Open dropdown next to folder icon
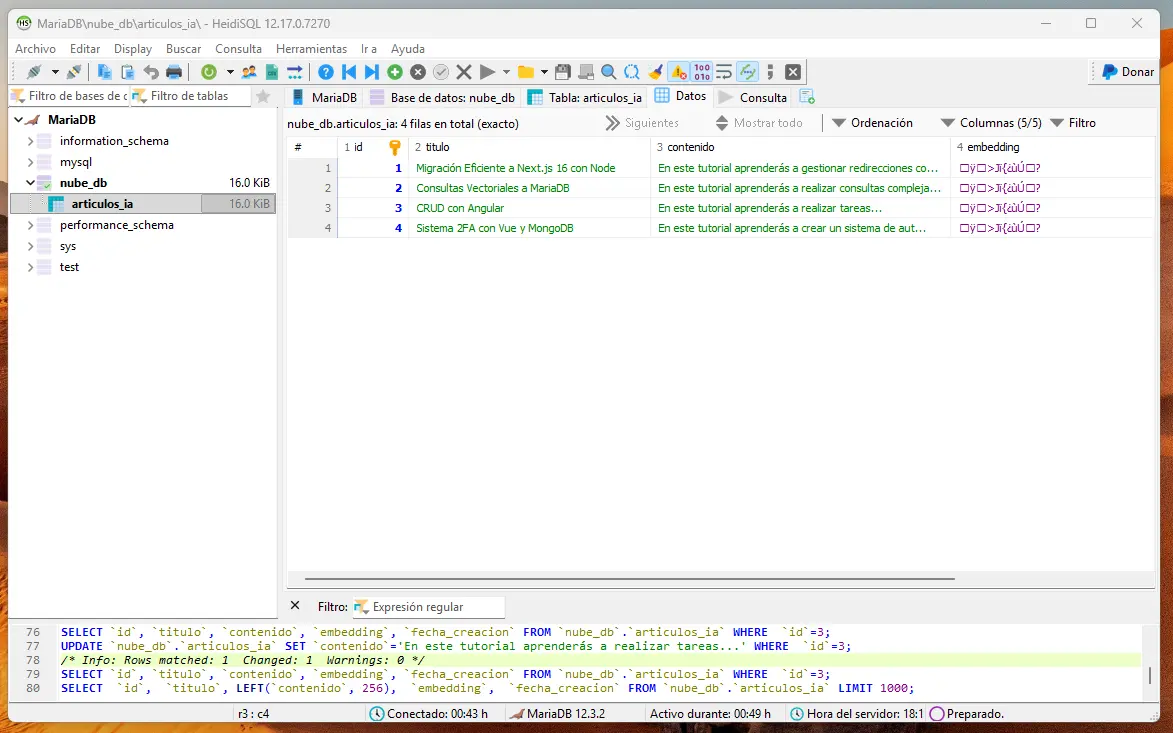 click(x=544, y=72)
